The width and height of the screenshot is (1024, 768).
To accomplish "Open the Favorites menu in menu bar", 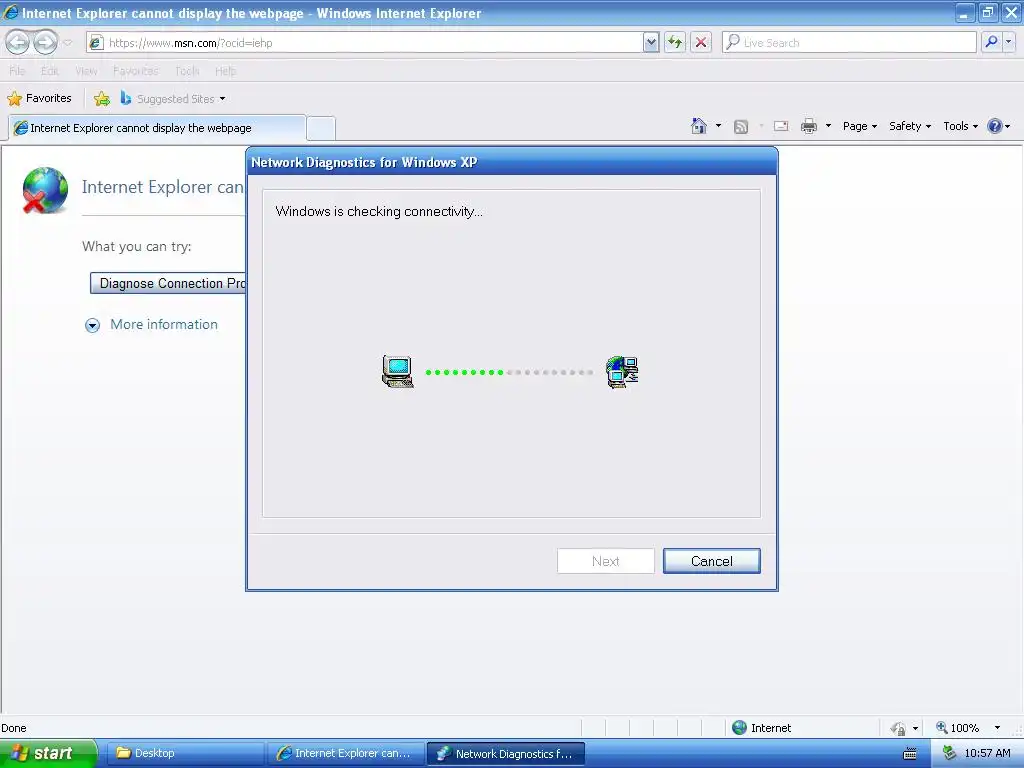I will pyautogui.click(x=135, y=71).
